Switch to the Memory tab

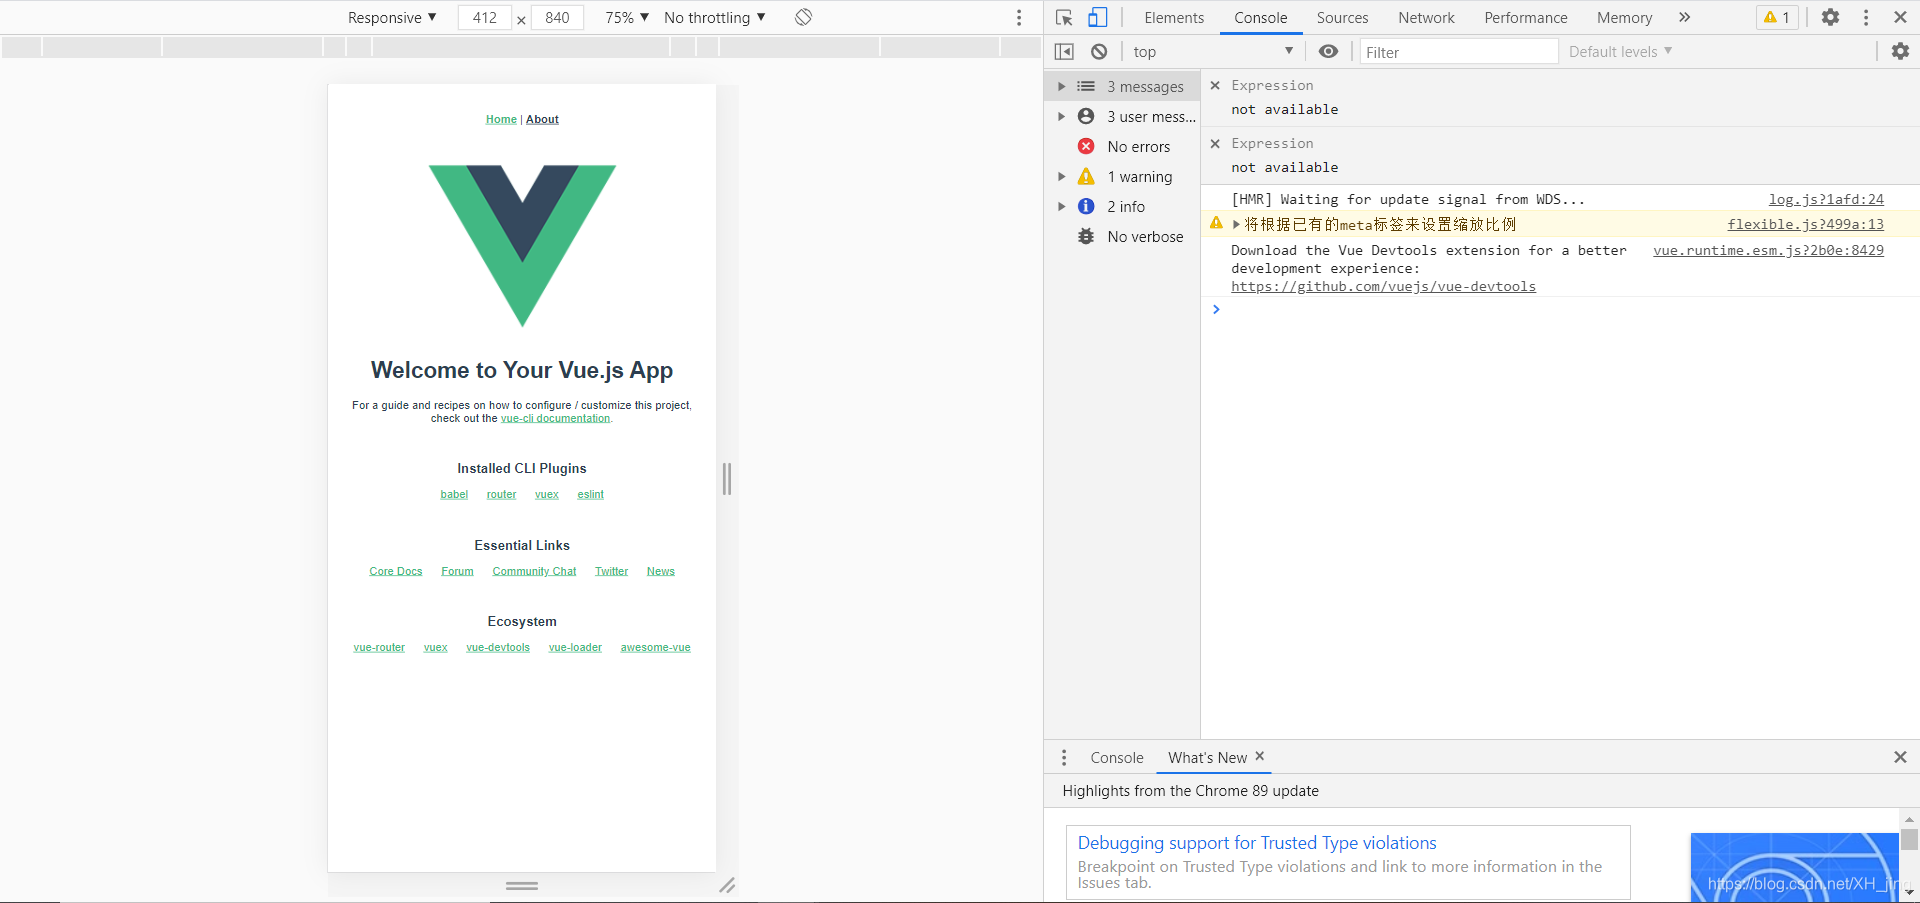pos(1624,18)
